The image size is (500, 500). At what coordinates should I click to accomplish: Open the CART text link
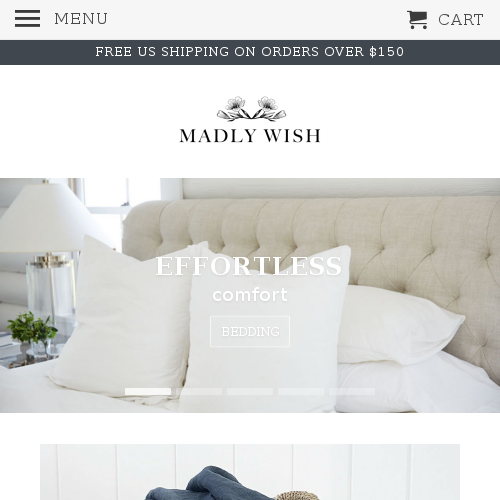(x=461, y=20)
